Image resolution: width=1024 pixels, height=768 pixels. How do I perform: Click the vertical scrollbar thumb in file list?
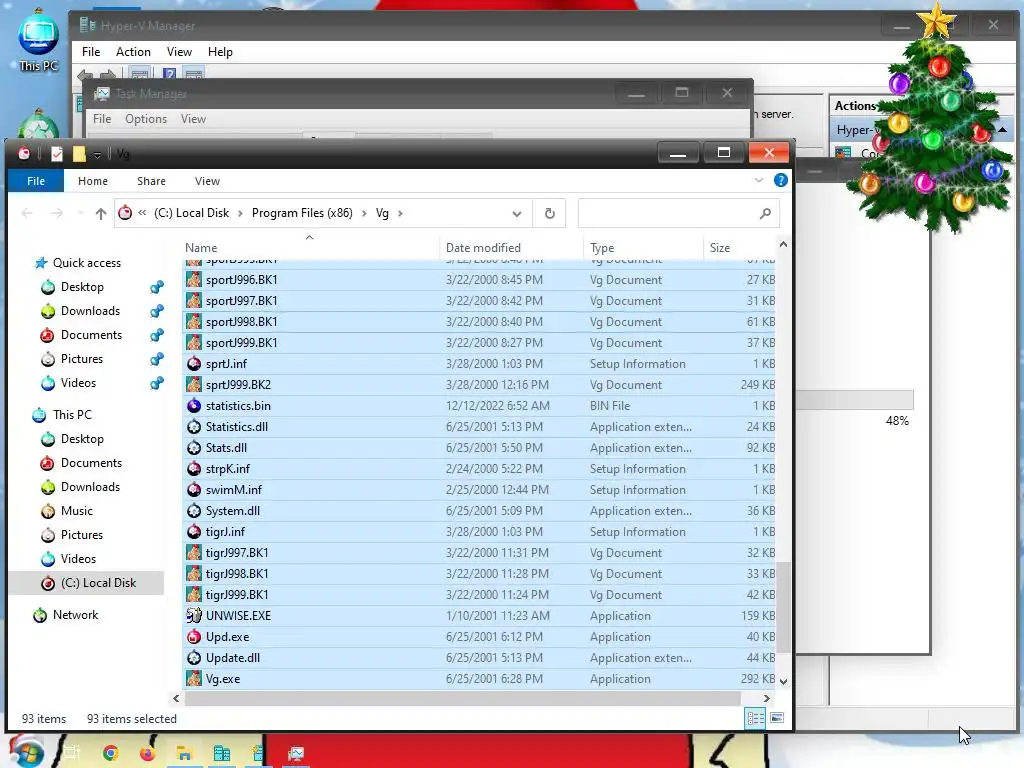click(784, 607)
